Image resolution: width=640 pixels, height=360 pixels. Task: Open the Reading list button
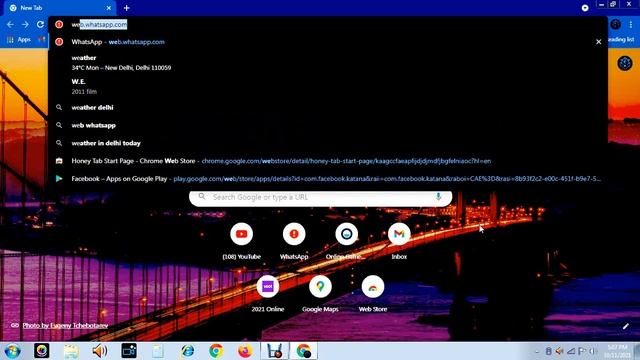(x=621, y=40)
